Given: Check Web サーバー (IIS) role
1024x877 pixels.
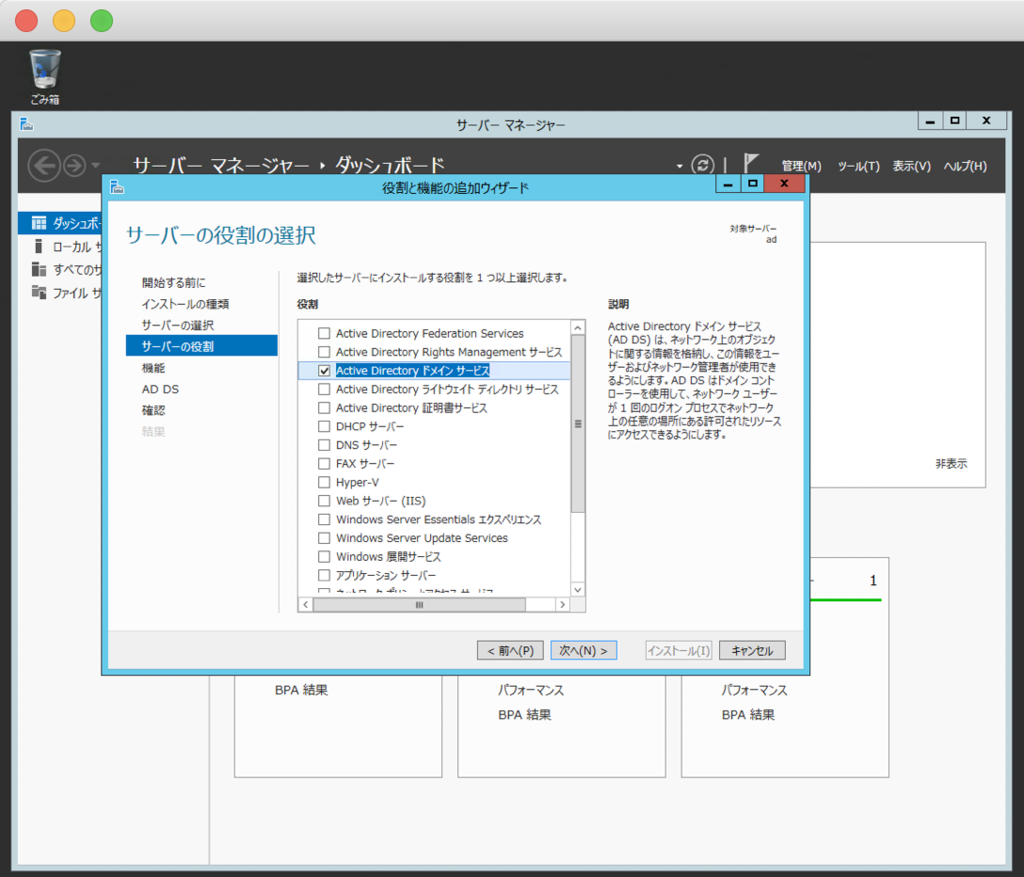Looking at the screenshot, I should point(324,501).
